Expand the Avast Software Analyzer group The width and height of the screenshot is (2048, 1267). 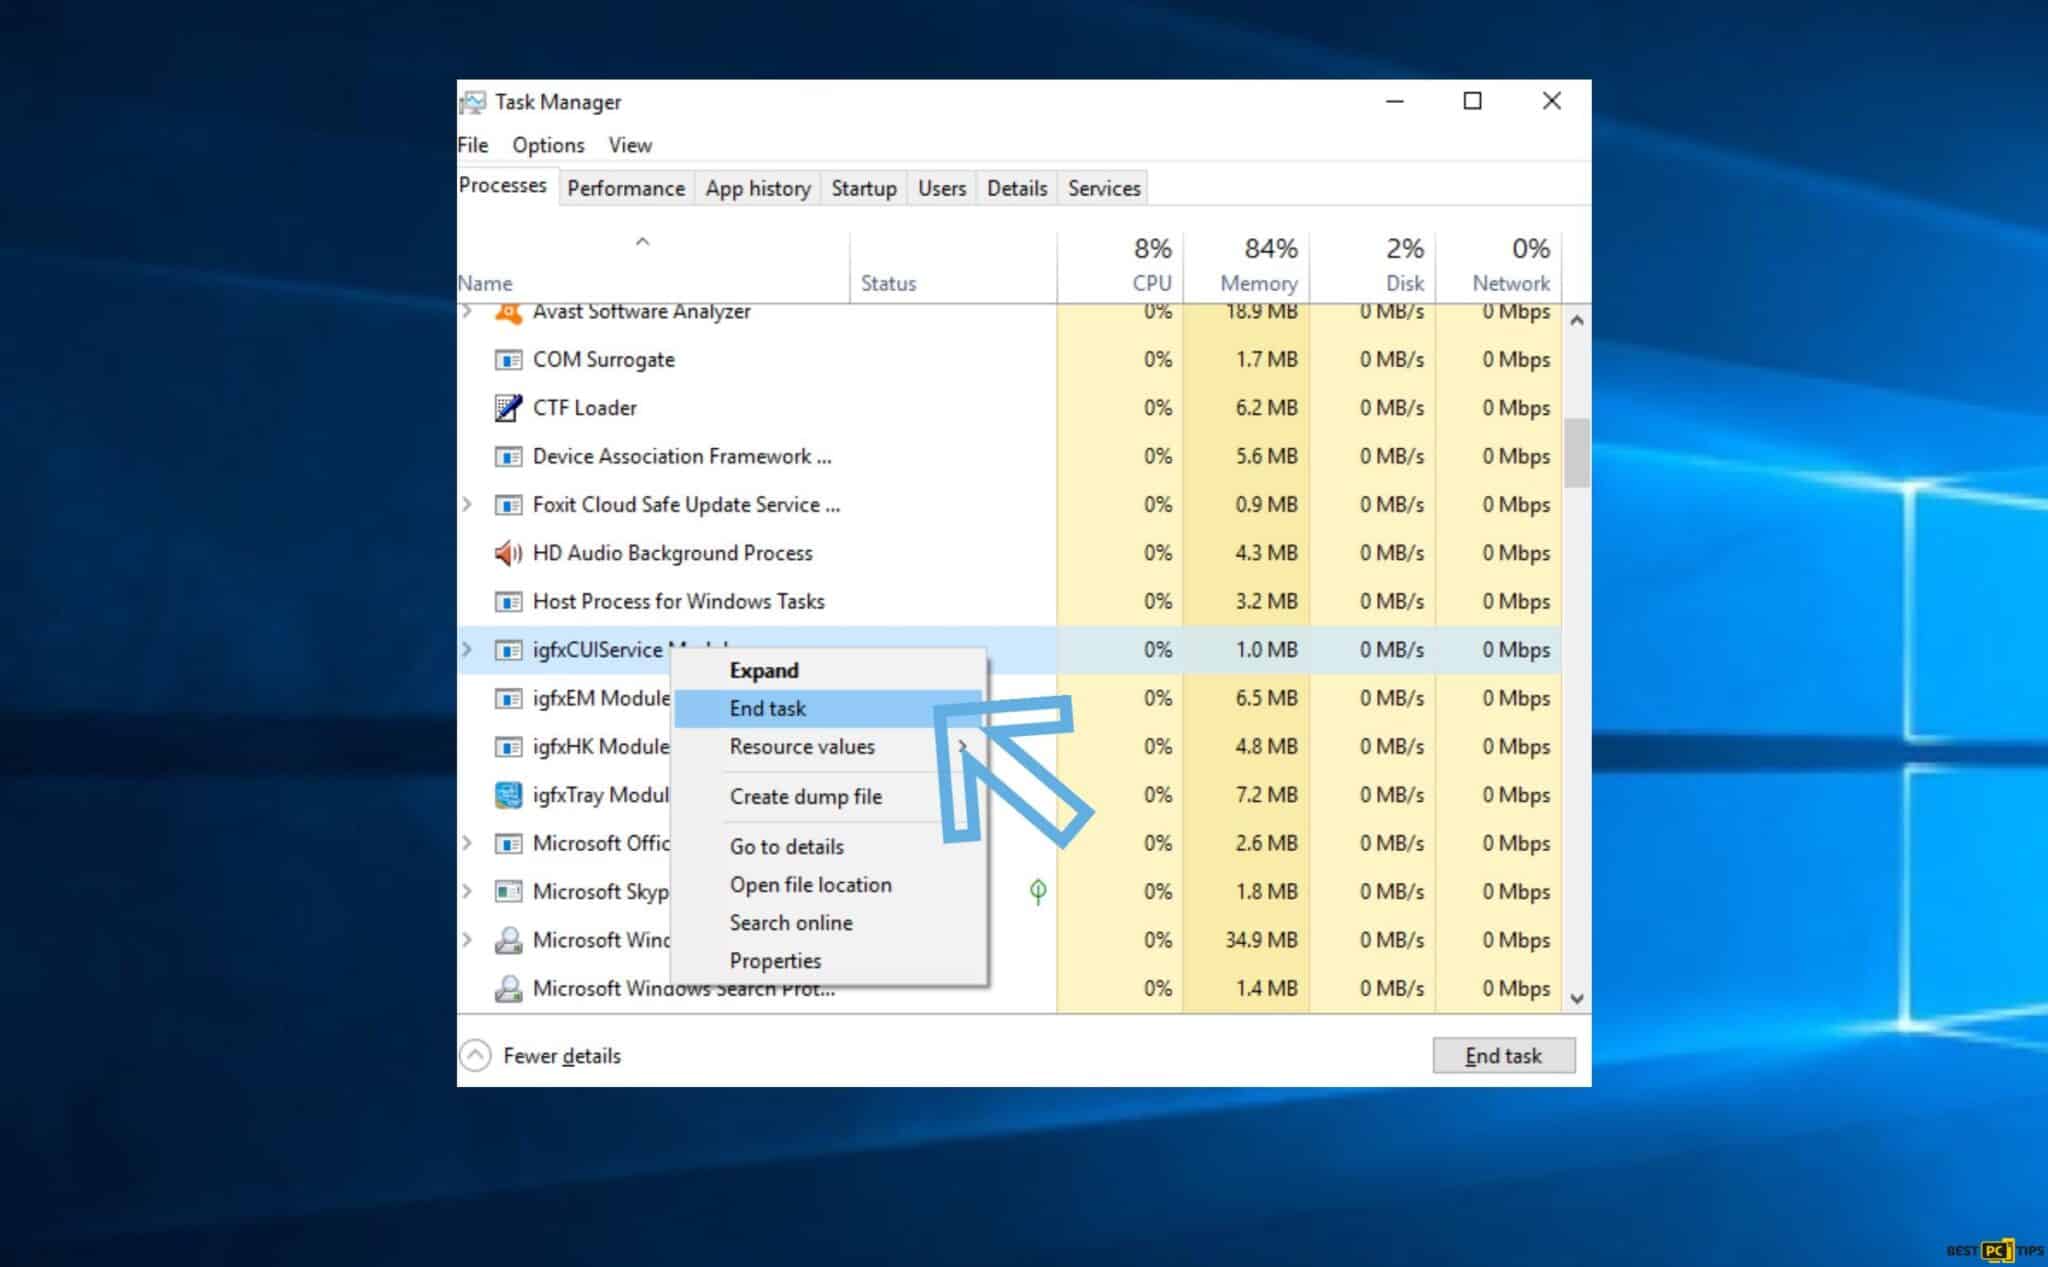467,312
